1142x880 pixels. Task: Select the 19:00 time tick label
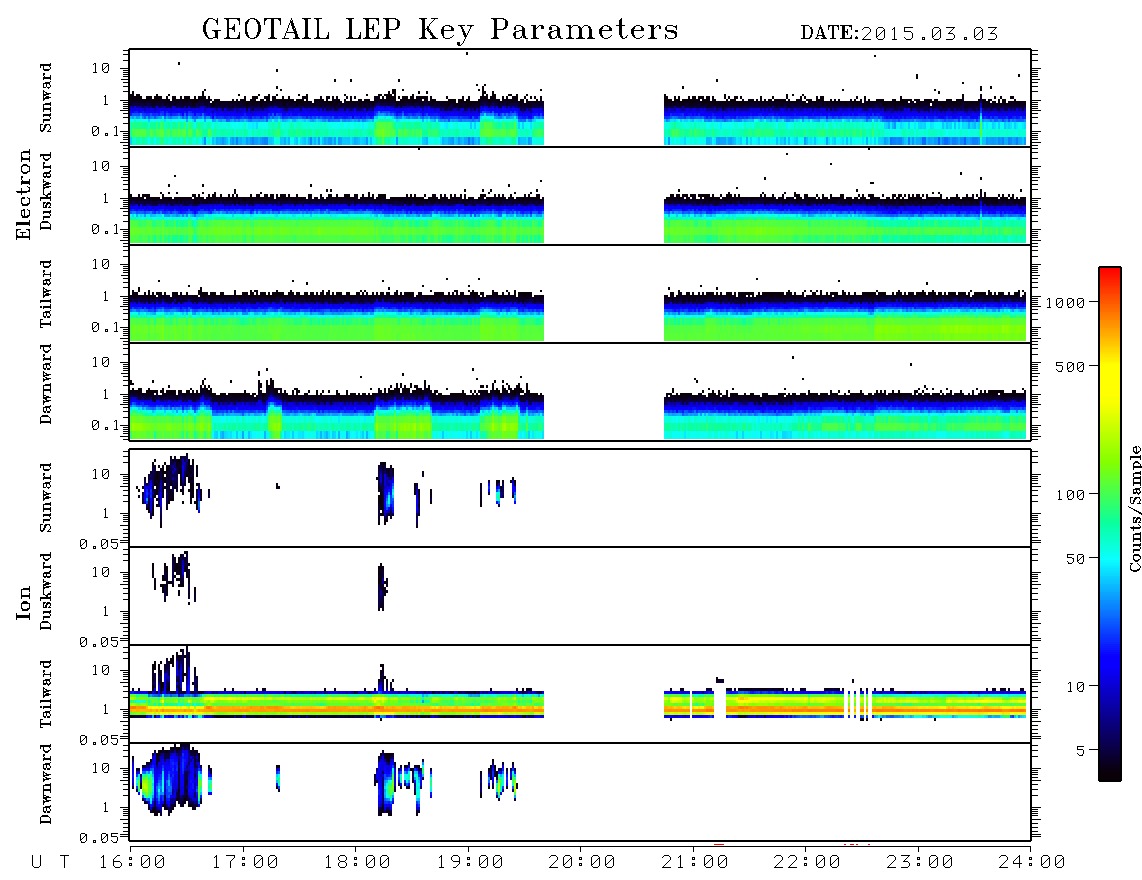point(470,863)
